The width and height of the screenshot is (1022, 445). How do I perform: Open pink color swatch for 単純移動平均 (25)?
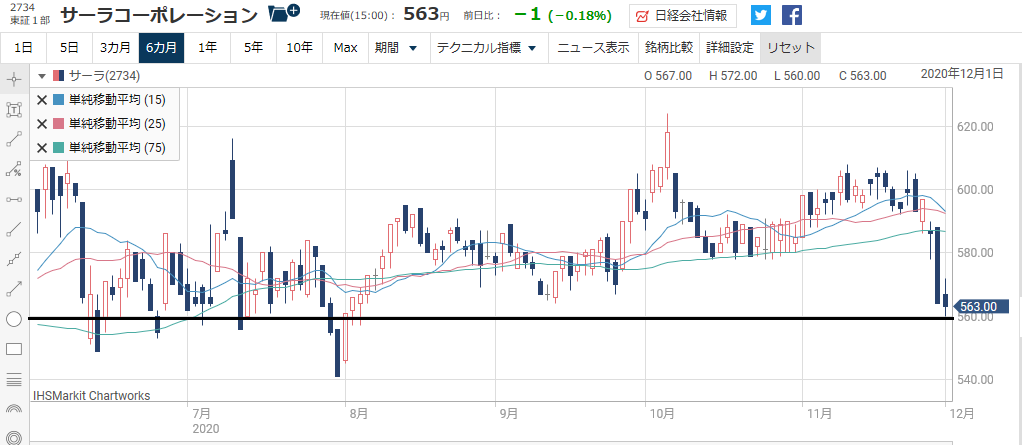[x=59, y=124]
